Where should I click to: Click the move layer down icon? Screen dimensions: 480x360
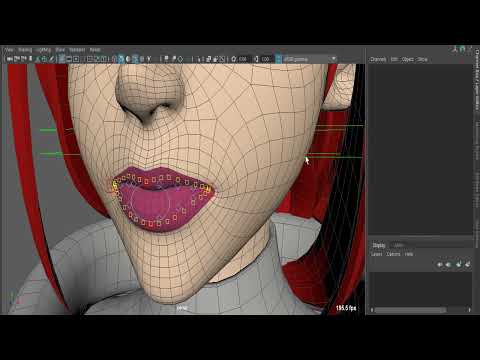click(449, 264)
